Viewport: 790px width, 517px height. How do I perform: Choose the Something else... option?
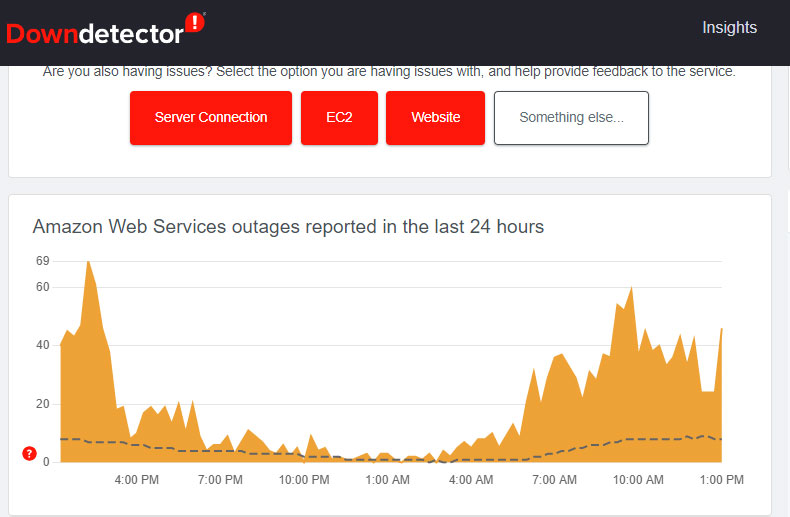pyautogui.click(x=571, y=117)
